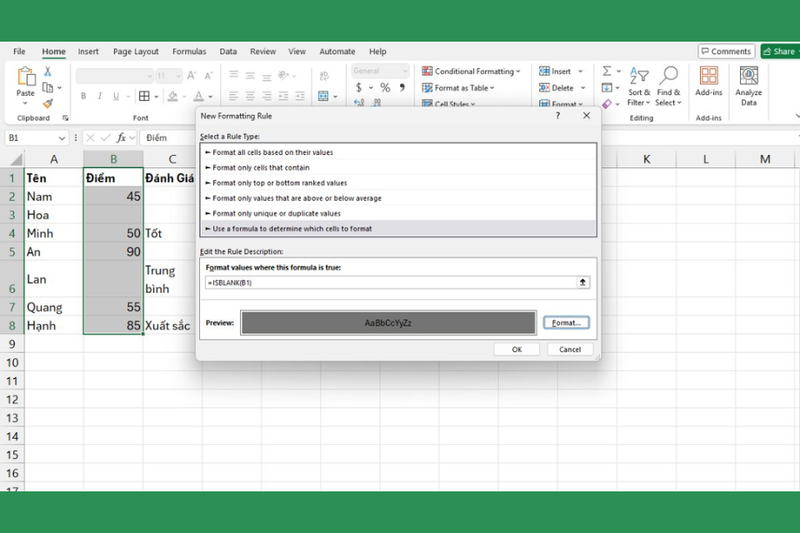The width and height of the screenshot is (800, 533).
Task: Toggle Italic formatting in the ribbon
Action: 99,96
